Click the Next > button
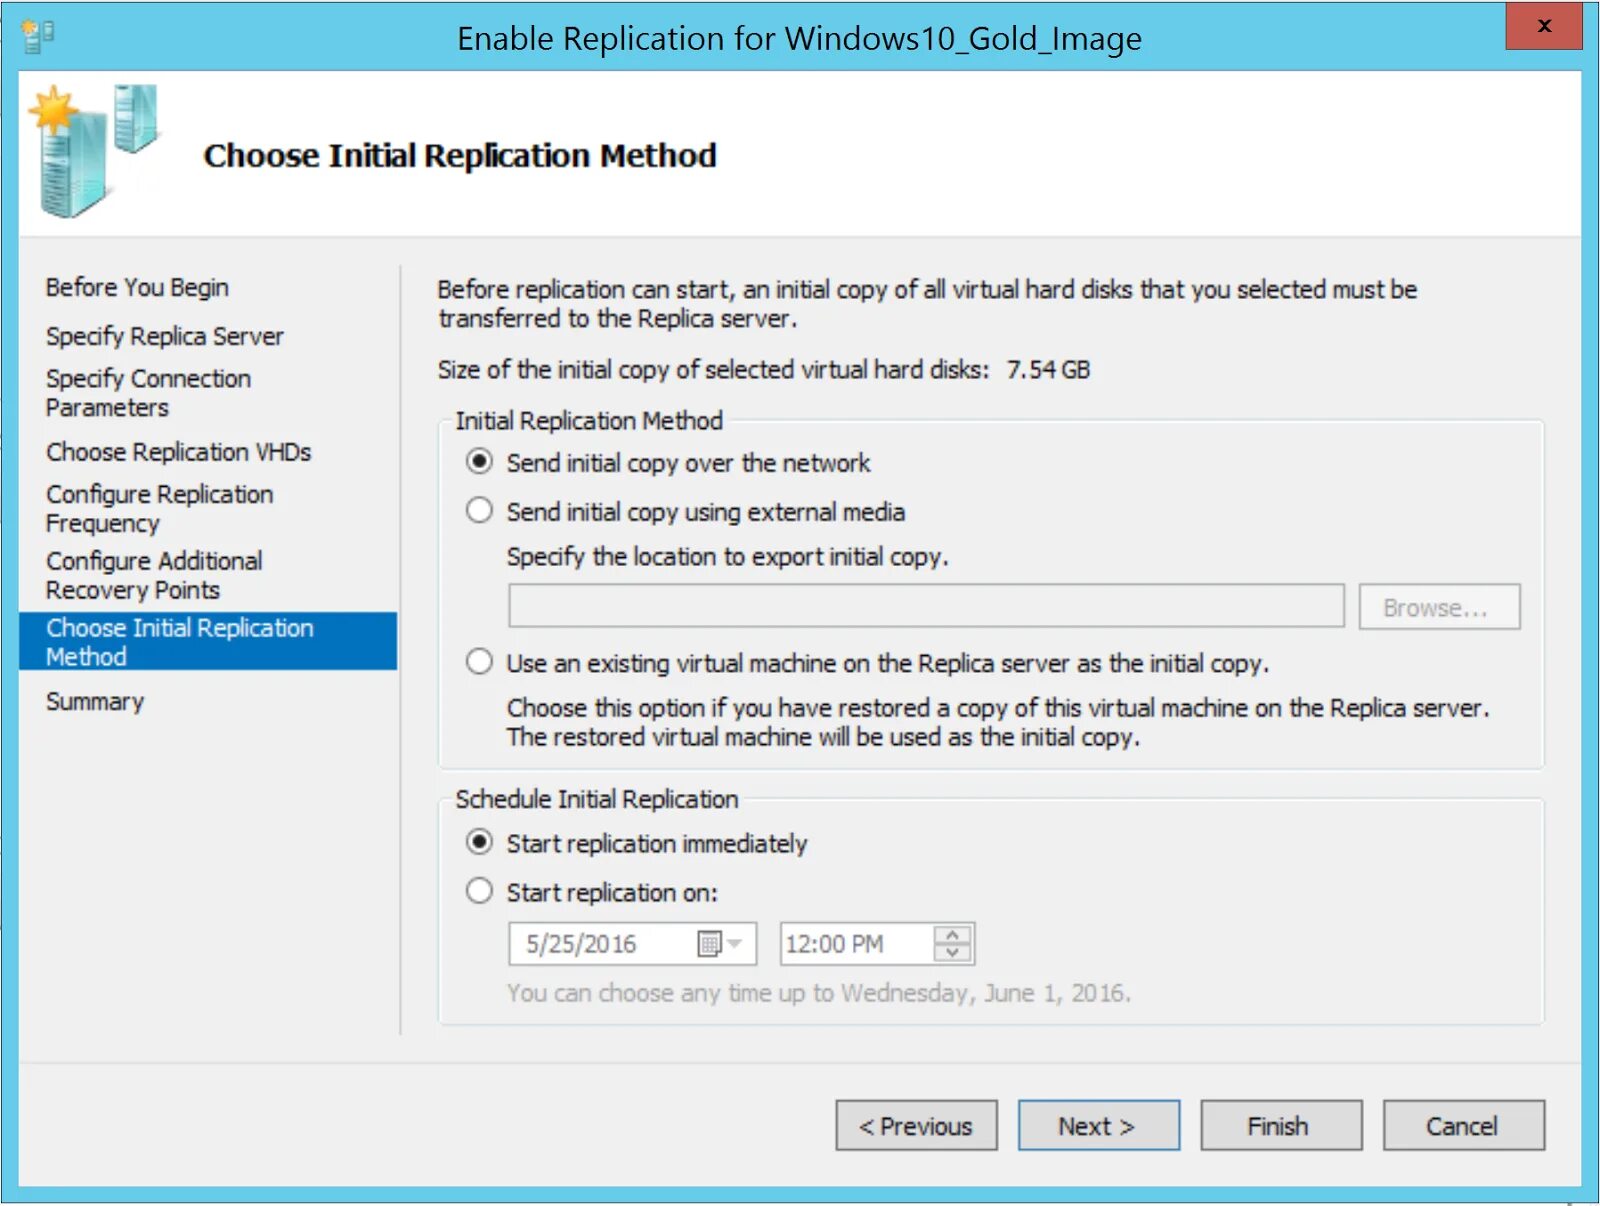 (1098, 1126)
